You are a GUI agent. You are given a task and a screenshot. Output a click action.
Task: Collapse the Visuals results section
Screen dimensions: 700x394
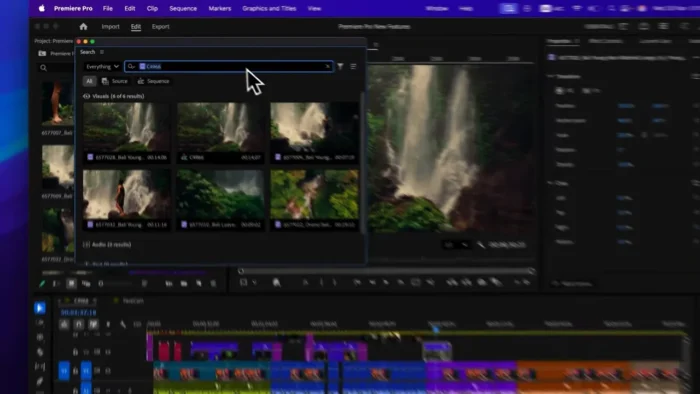[86, 96]
